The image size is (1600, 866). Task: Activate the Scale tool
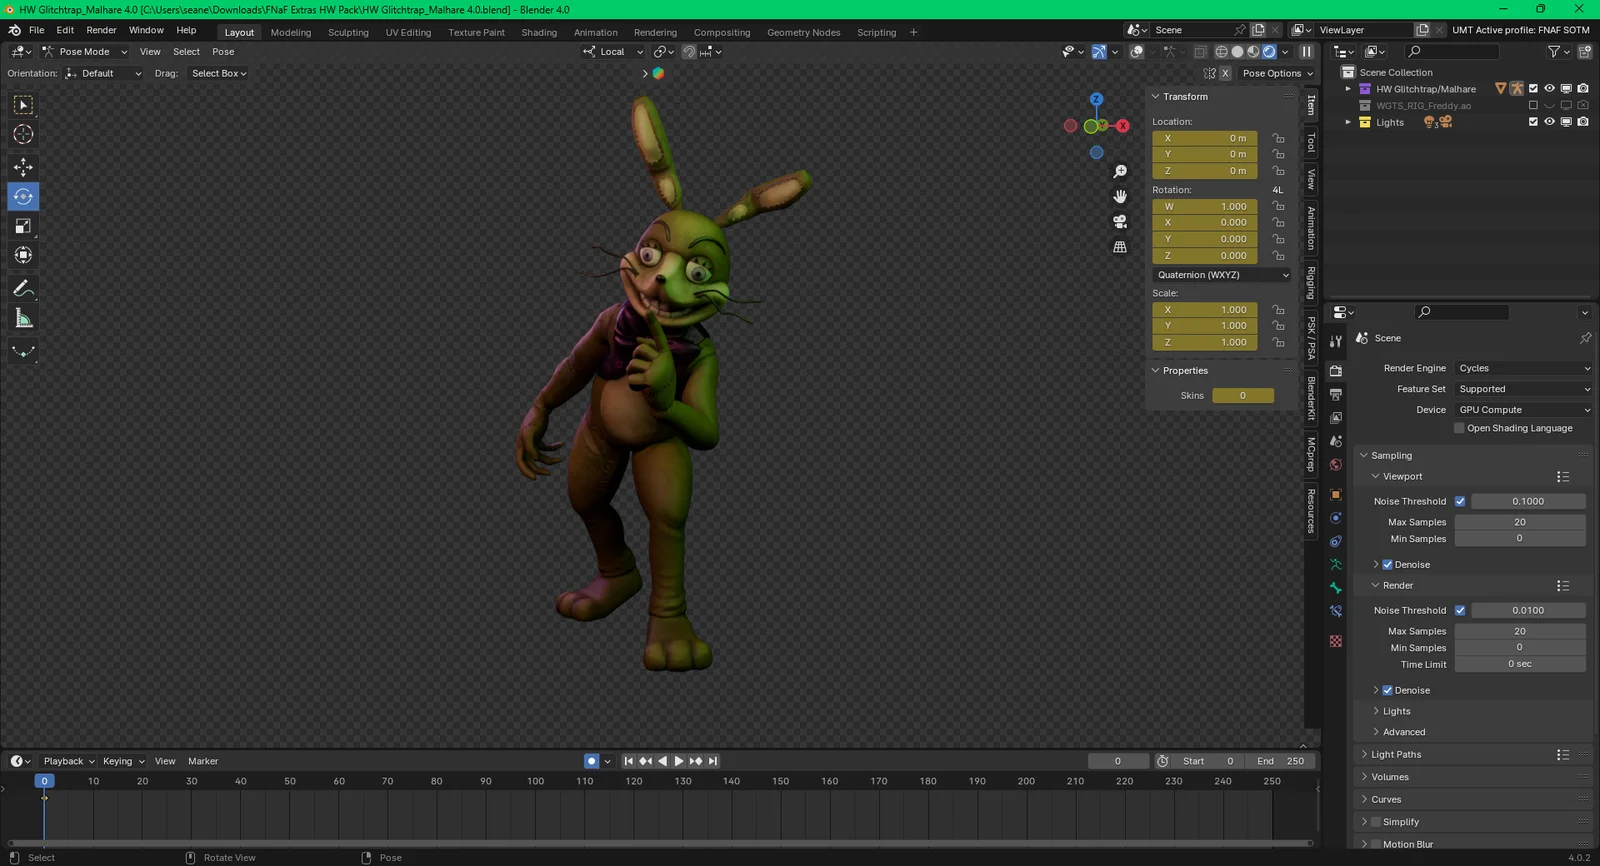point(23,226)
